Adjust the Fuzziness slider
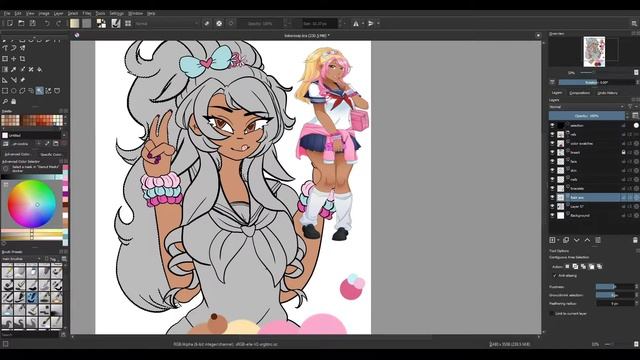640x360 pixels. tap(615, 287)
